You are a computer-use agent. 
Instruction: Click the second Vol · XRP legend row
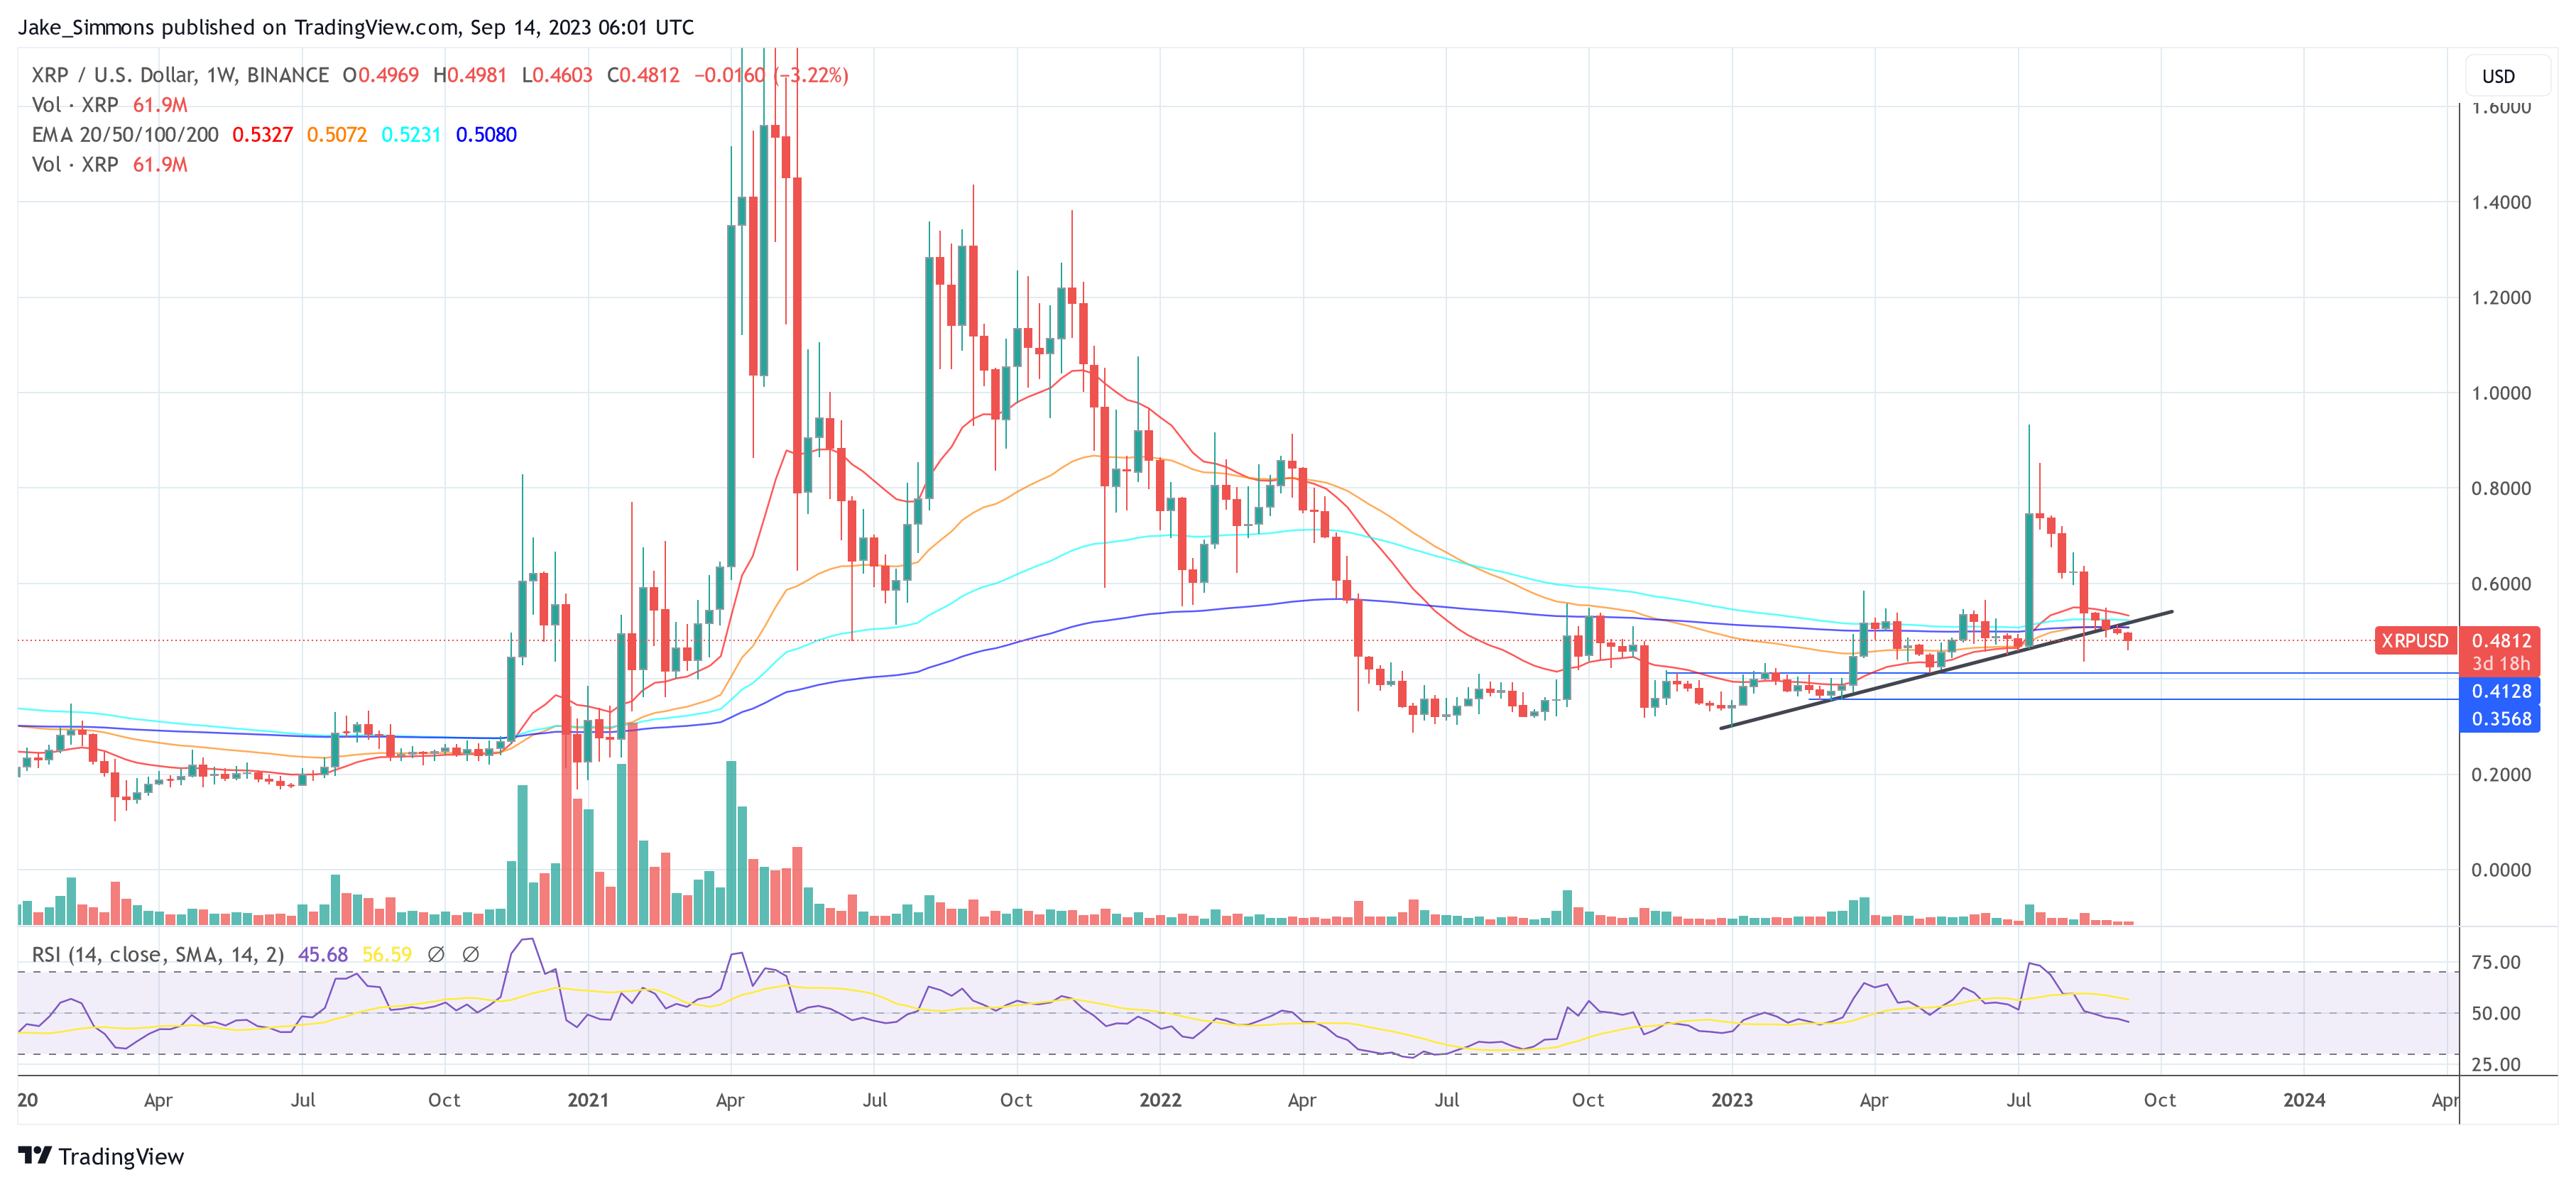(x=110, y=165)
